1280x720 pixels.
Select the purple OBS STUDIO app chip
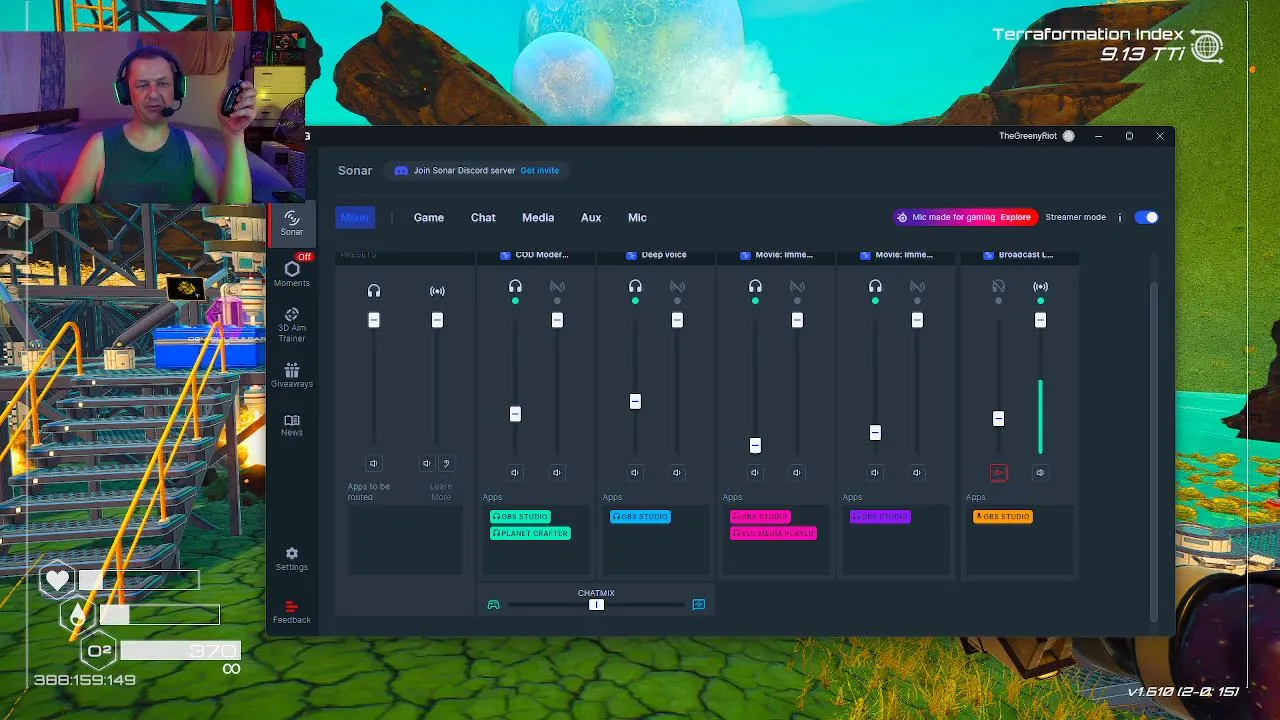coord(880,516)
